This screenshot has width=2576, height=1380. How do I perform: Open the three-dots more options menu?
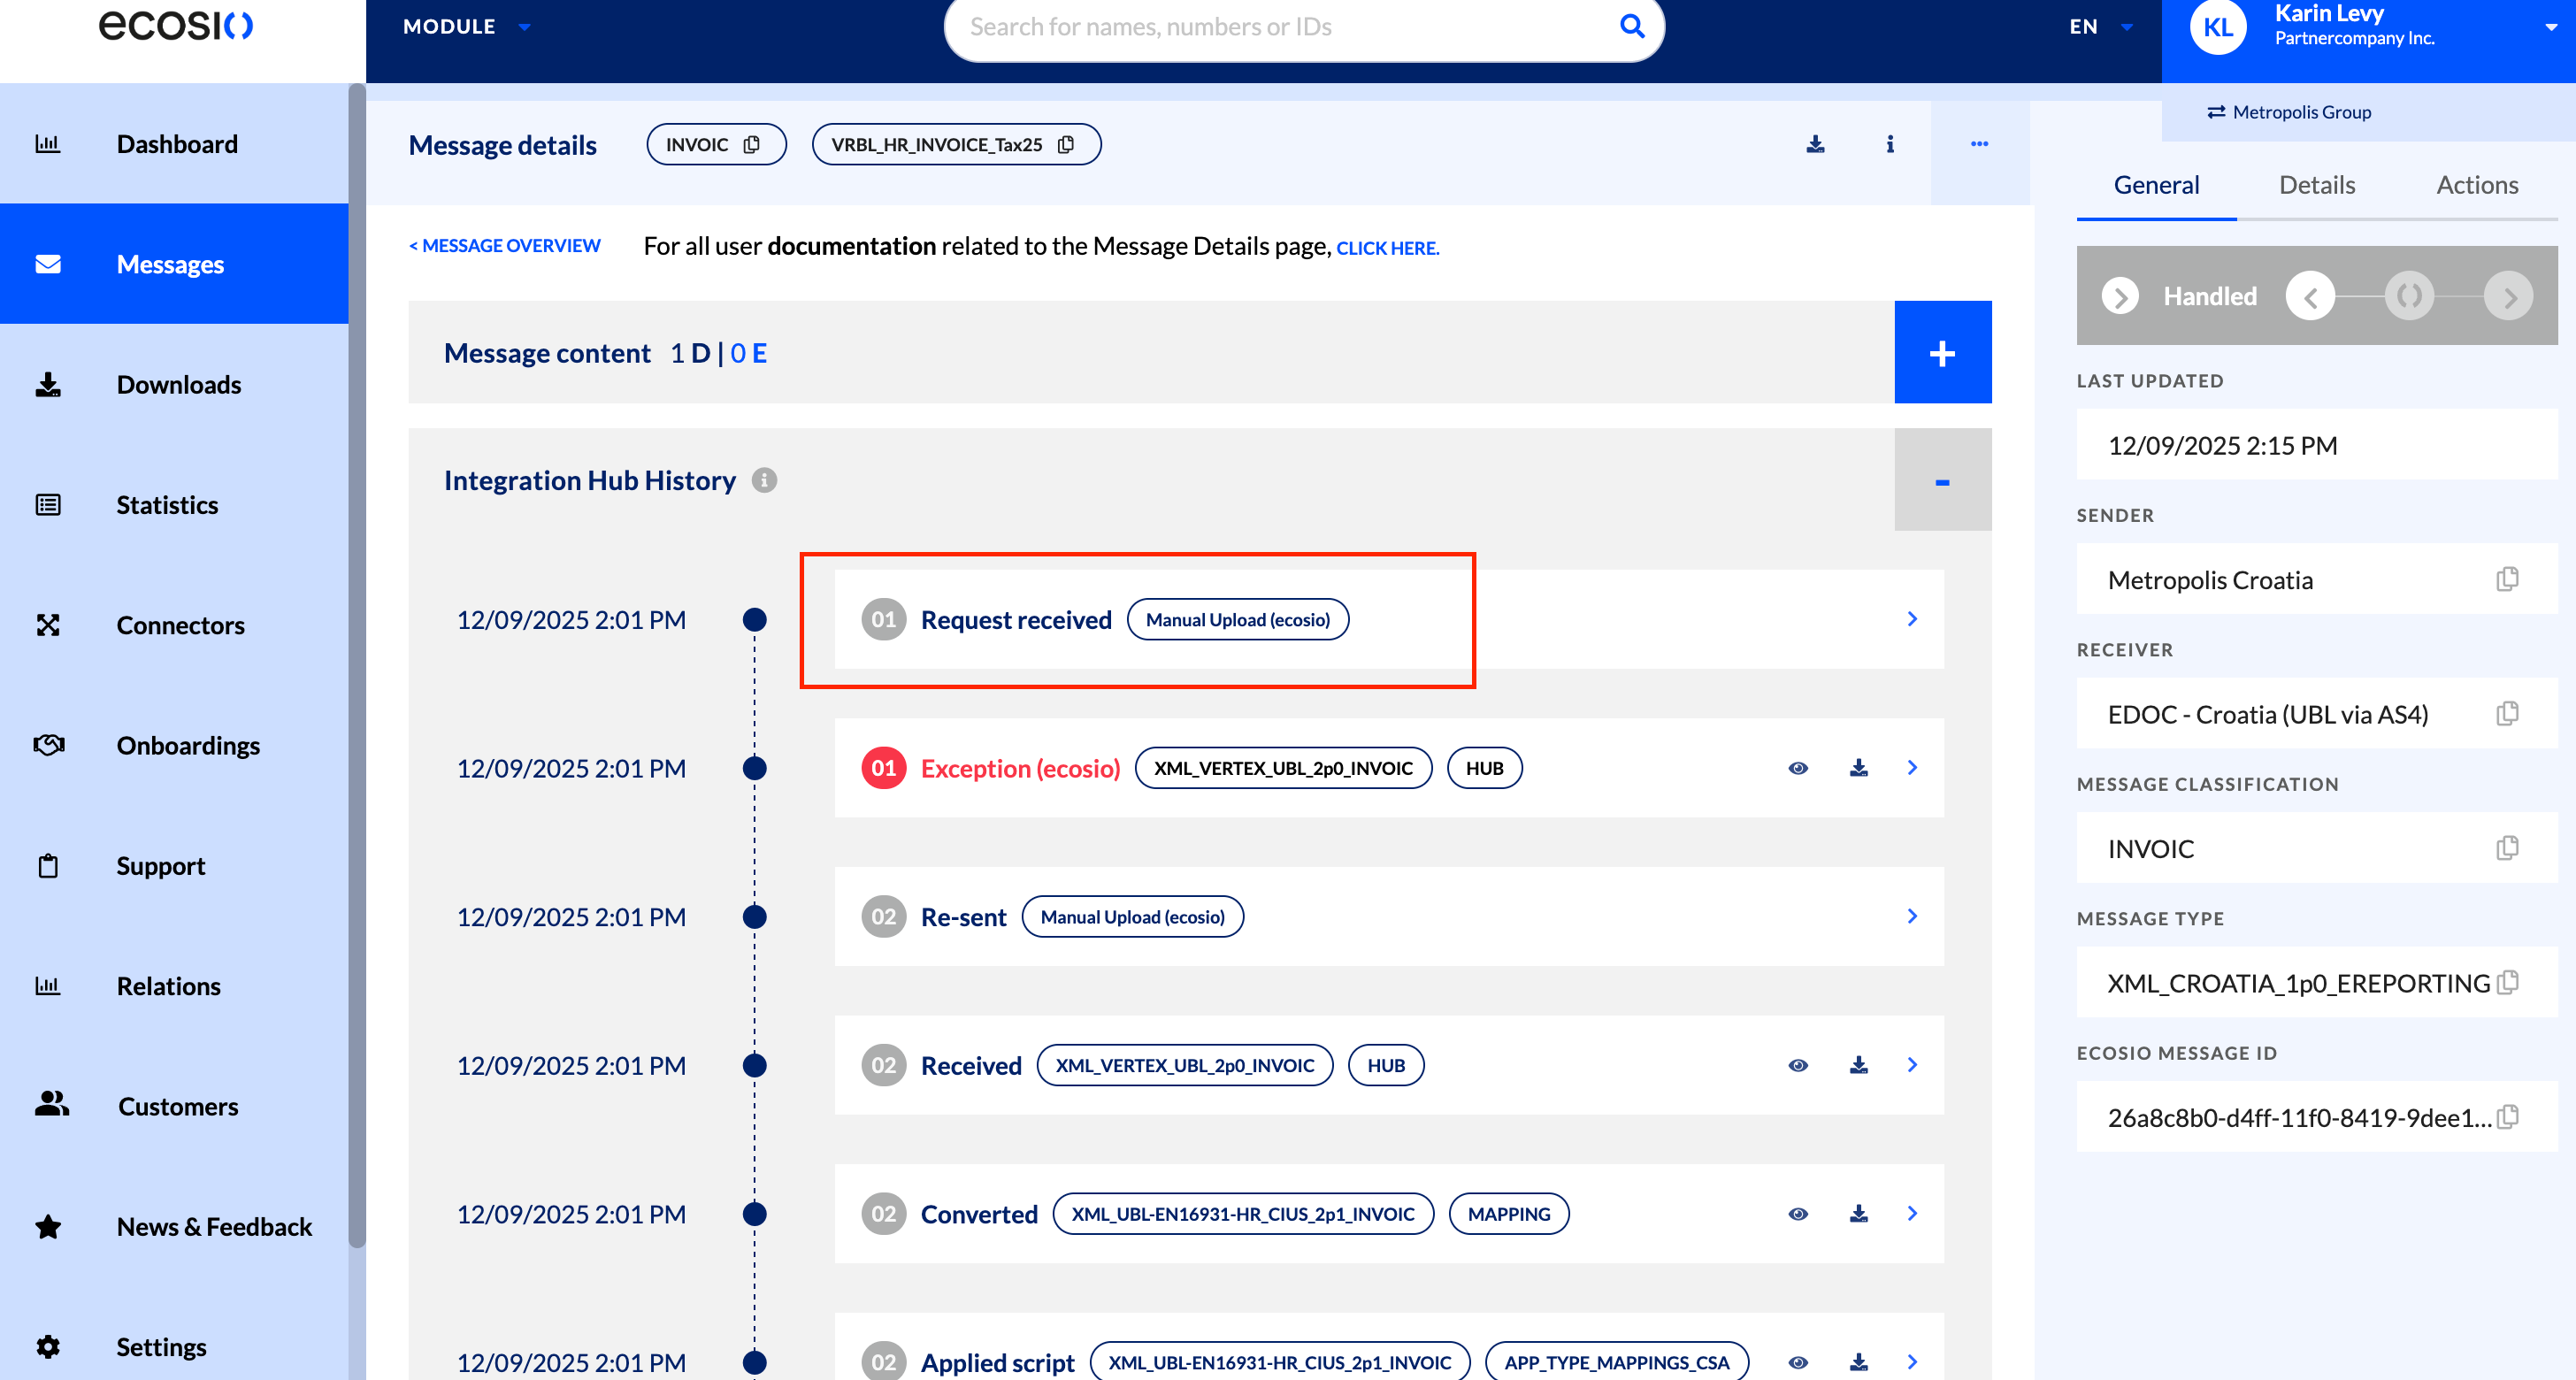pos(1979,144)
